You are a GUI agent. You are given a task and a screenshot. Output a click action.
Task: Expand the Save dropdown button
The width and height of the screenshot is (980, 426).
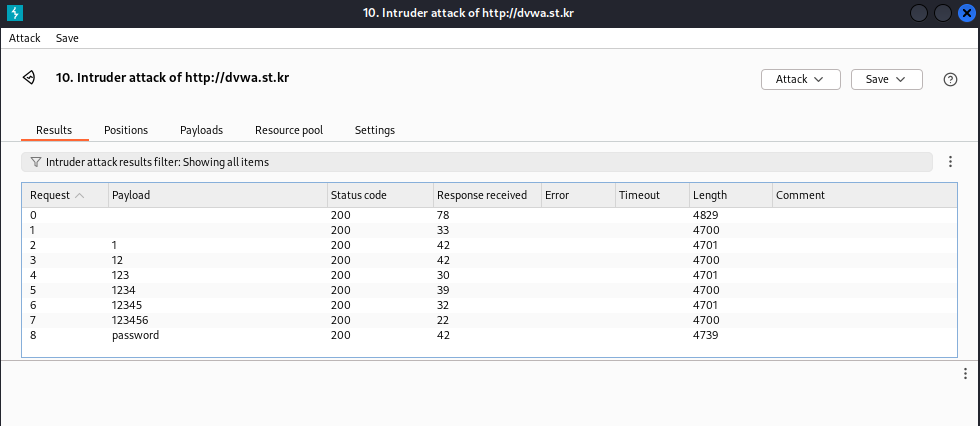887,79
